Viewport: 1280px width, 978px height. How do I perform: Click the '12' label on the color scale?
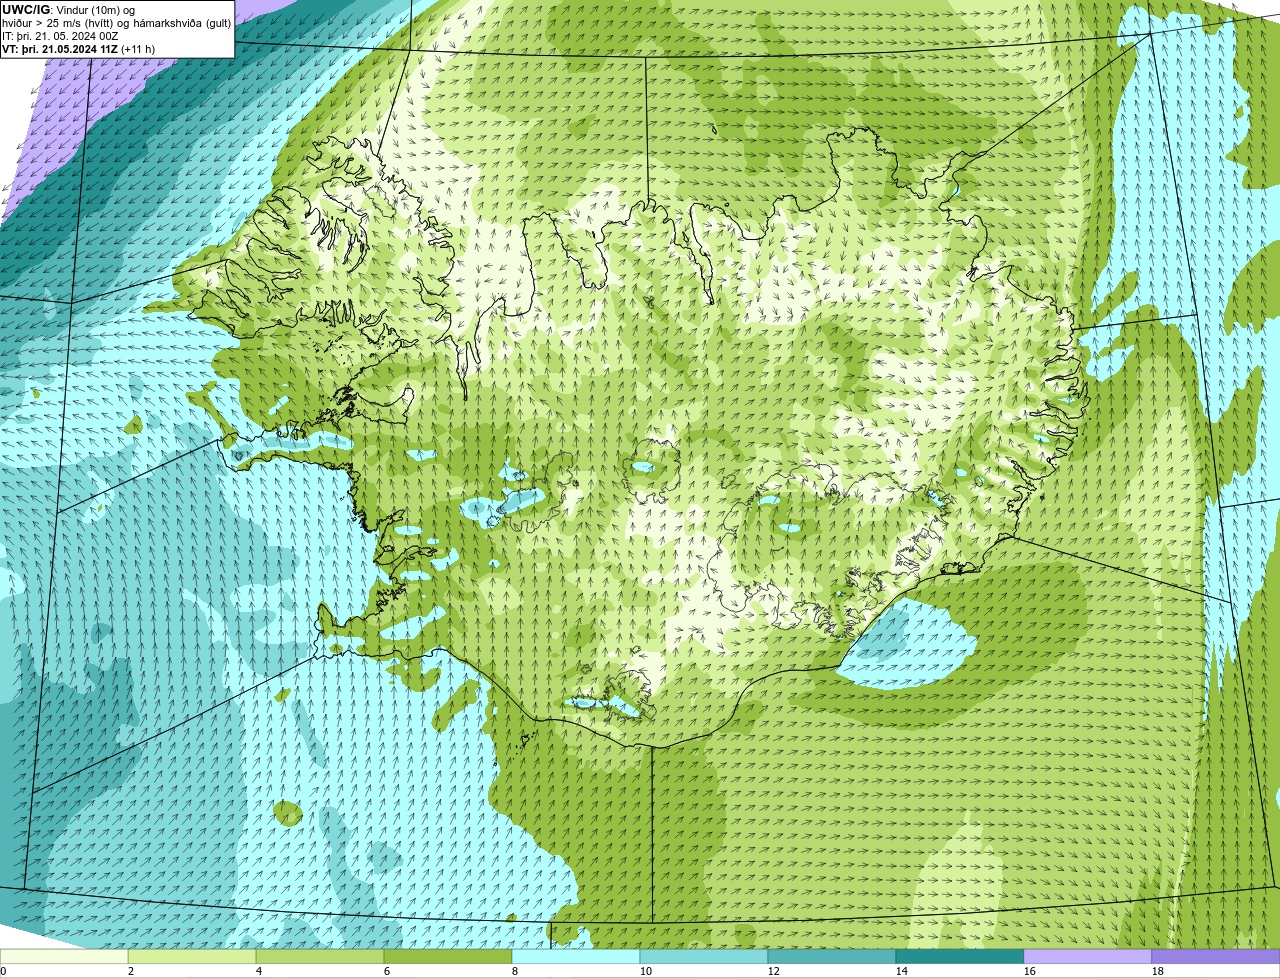(774, 971)
